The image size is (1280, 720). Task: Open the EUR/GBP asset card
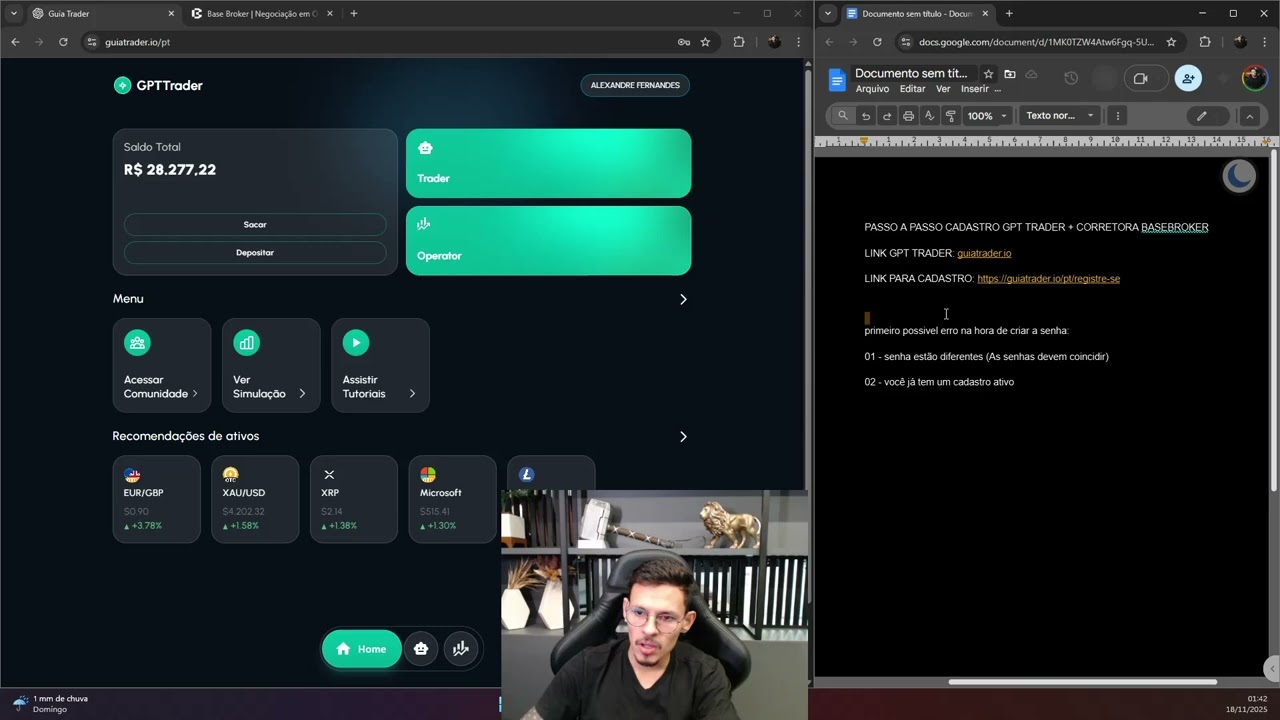pyautogui.click(x=156, y=499)
